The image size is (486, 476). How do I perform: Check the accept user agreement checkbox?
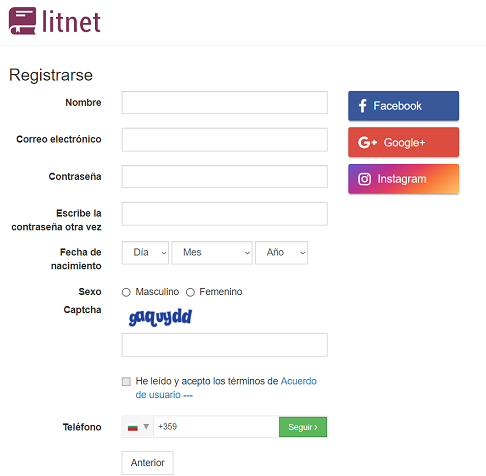click(126, 381)
